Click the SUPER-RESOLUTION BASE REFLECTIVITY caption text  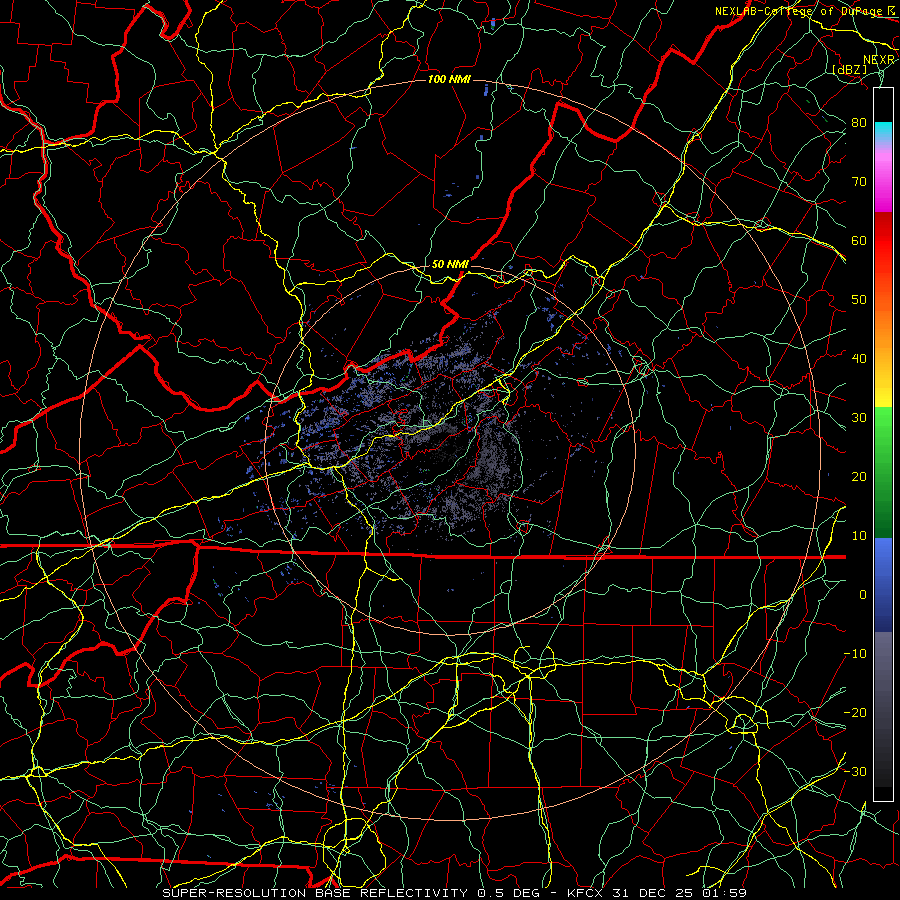click(315, 893)
